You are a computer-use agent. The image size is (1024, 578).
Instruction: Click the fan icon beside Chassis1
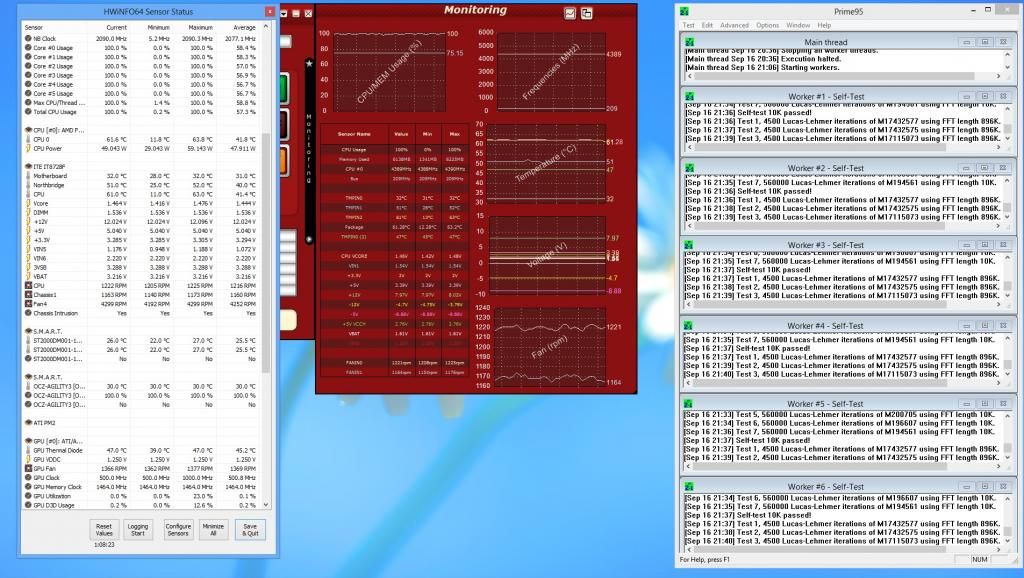click(x=28, y=295)
